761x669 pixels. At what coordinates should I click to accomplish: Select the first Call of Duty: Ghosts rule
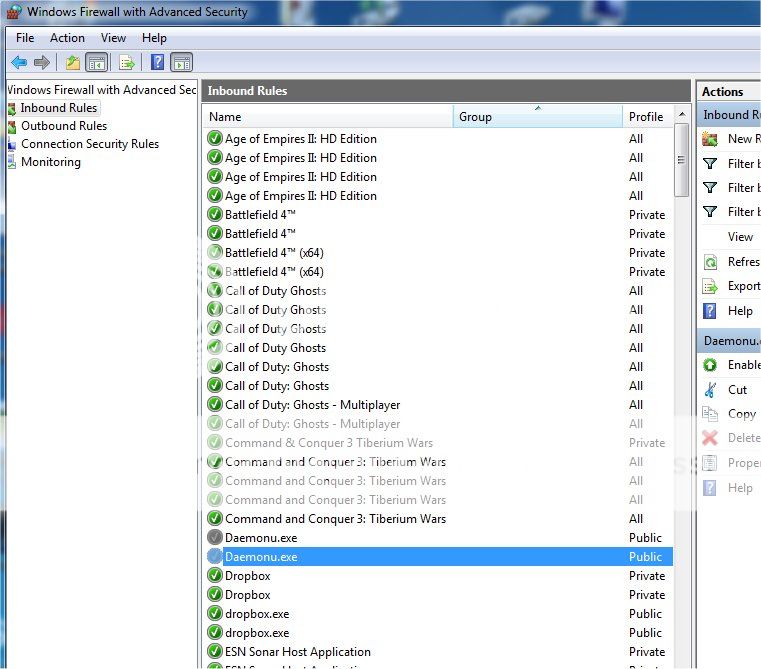pyautogui.click(x=277, y=367)
